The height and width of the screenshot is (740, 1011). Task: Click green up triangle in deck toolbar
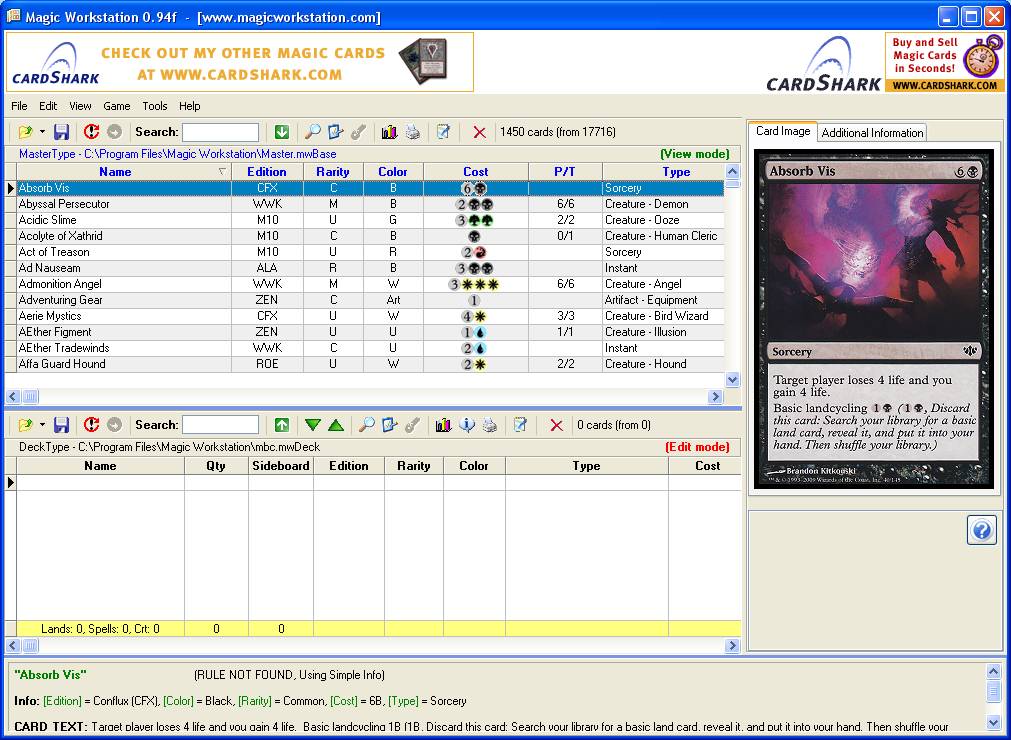tap(336, 425)
